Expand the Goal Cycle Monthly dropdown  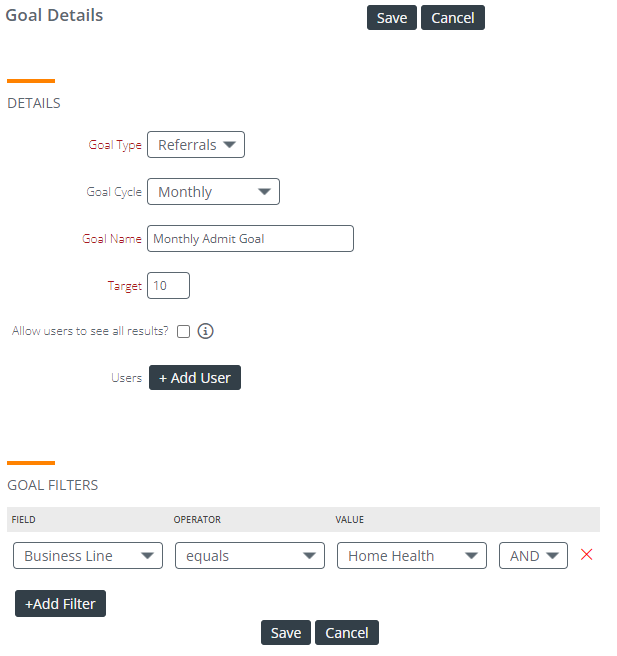click(x=213, y=192)
